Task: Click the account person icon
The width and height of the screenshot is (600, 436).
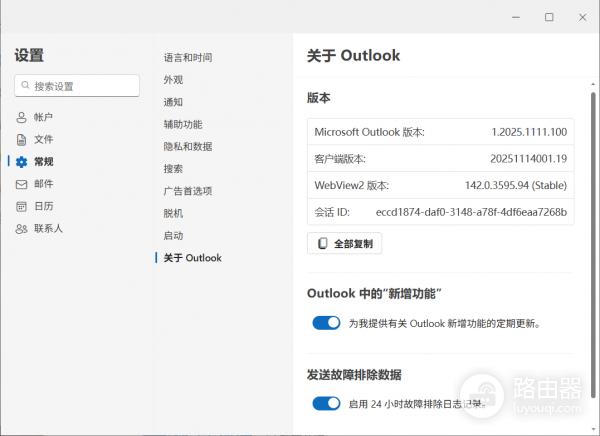Action: pos(21,117)
